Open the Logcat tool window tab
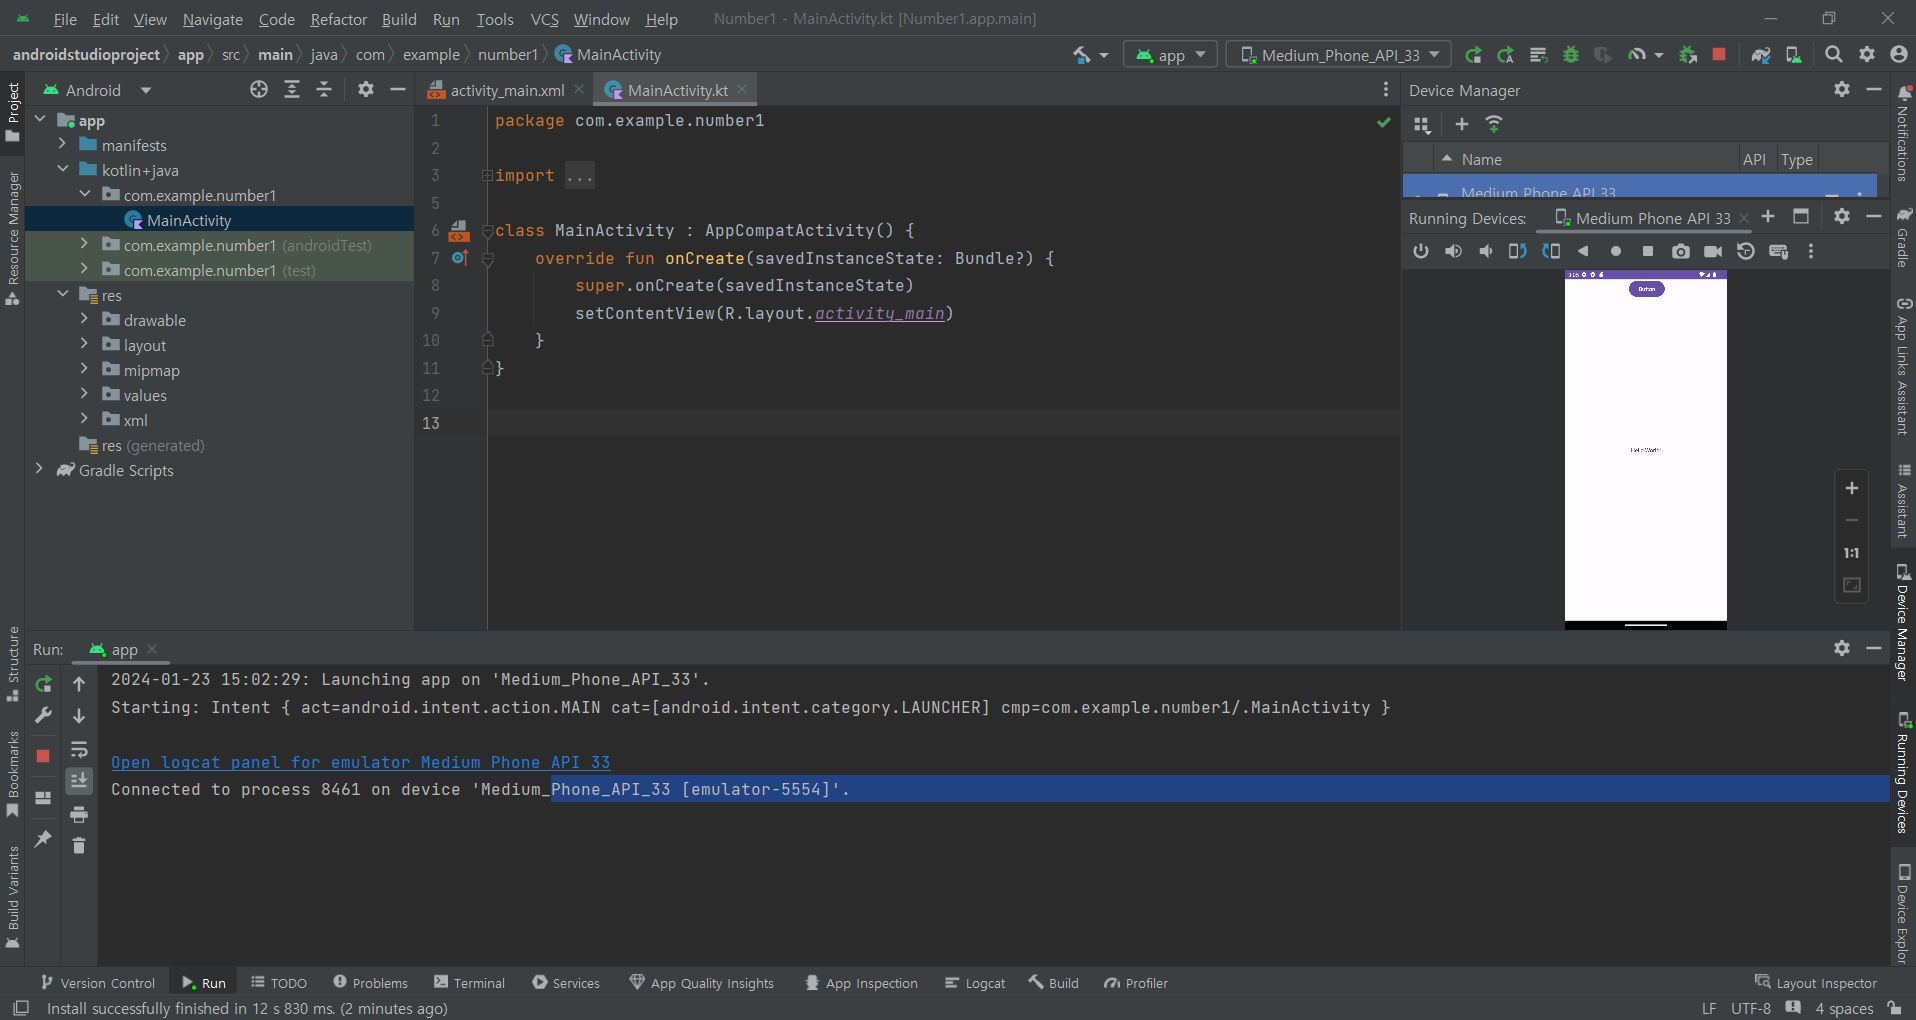1916x1020 pixels. [975, 983]
